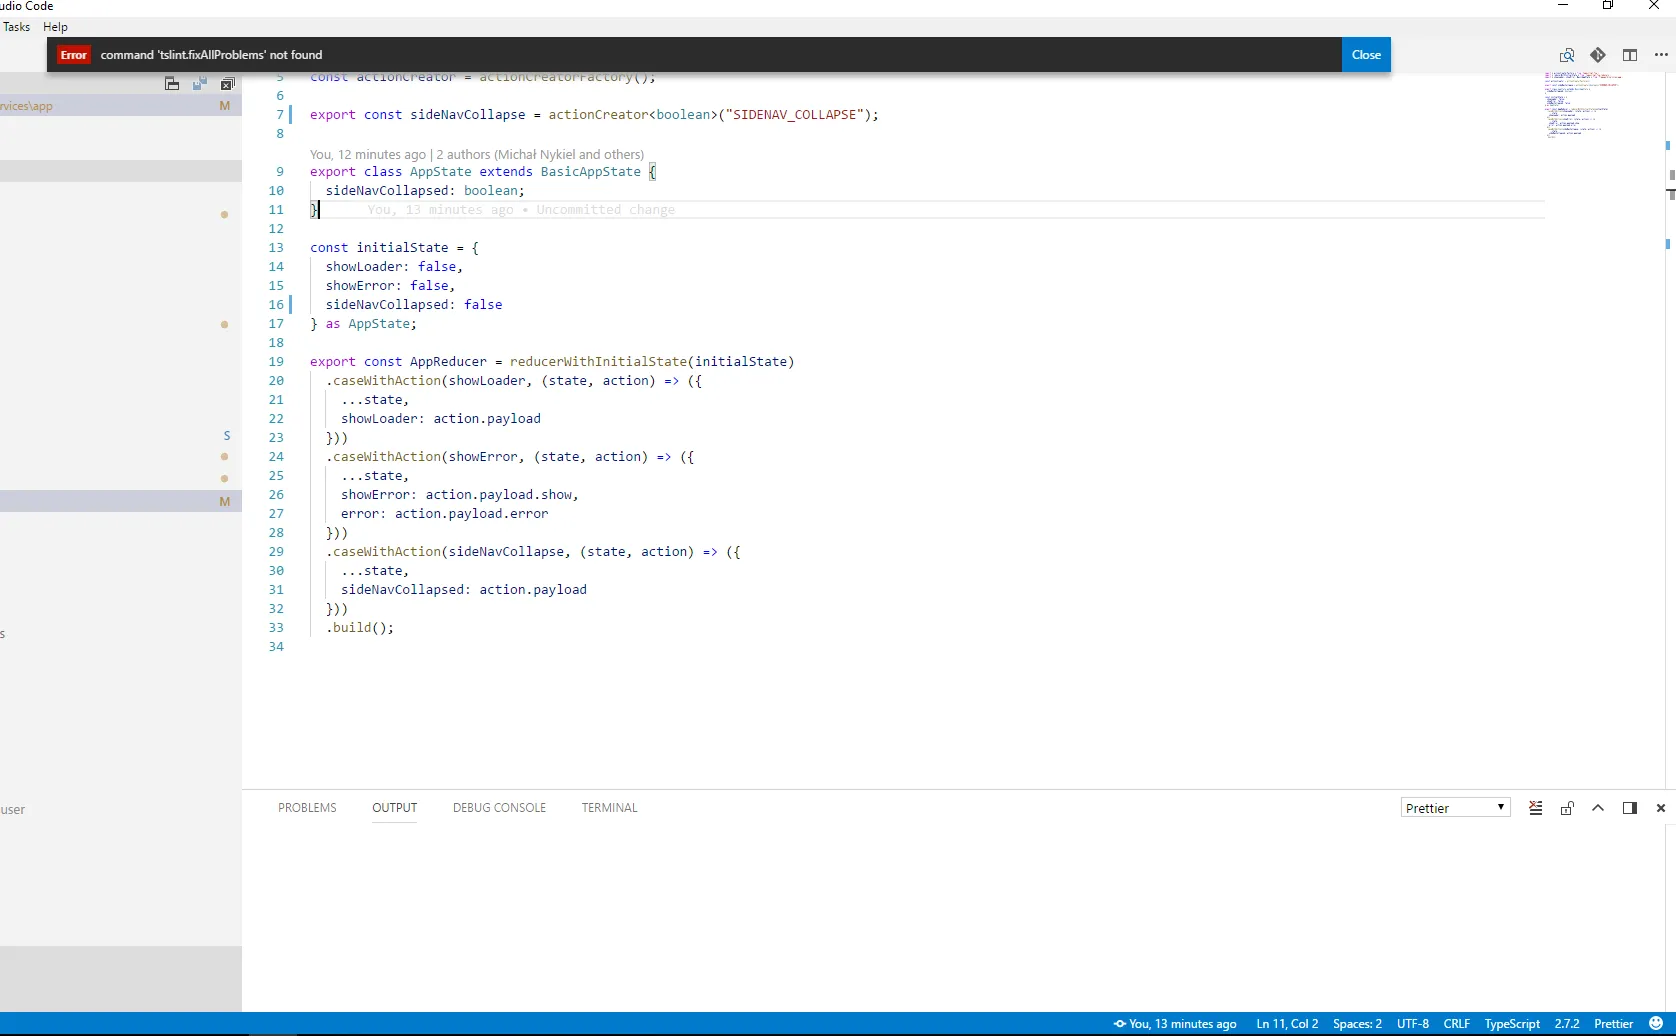The height and width of the screenshot is (1036, 1676).
Task: Dismiss the tslint error with Close button
Action: (x=1366, y=55)
